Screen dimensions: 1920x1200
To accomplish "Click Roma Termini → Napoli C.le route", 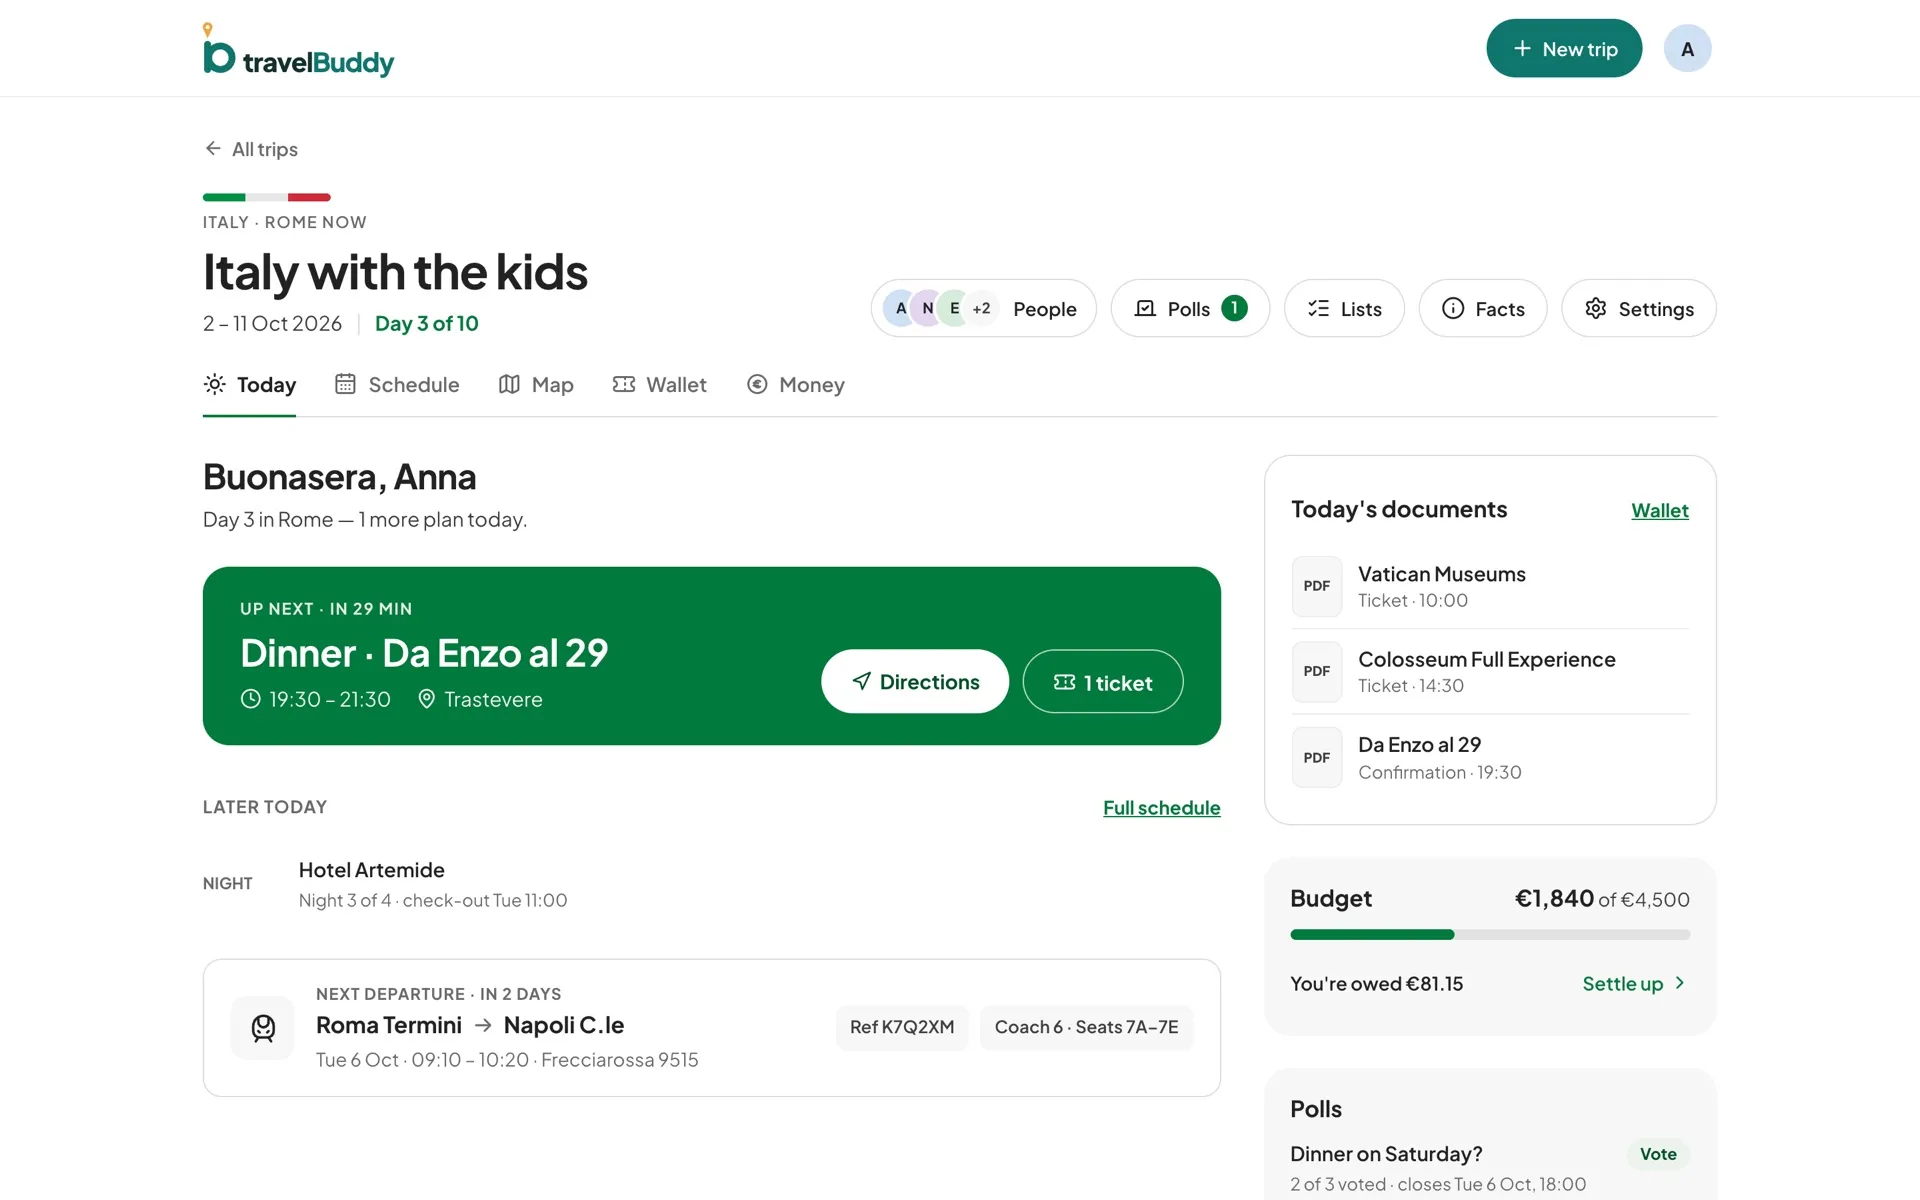I will 470,1025.
